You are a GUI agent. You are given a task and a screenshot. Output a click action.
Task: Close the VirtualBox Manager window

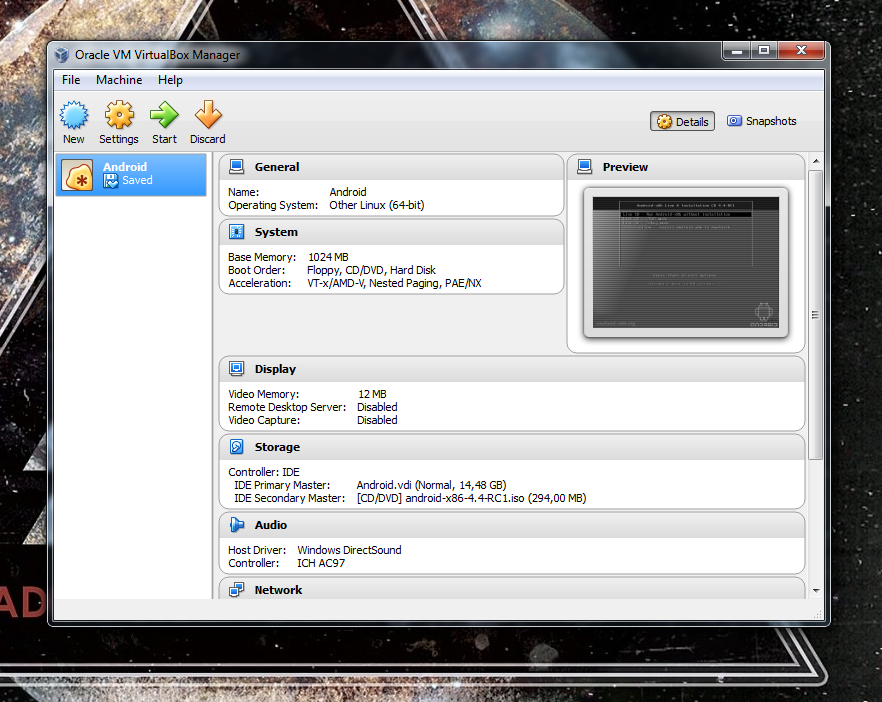[801, 51]
